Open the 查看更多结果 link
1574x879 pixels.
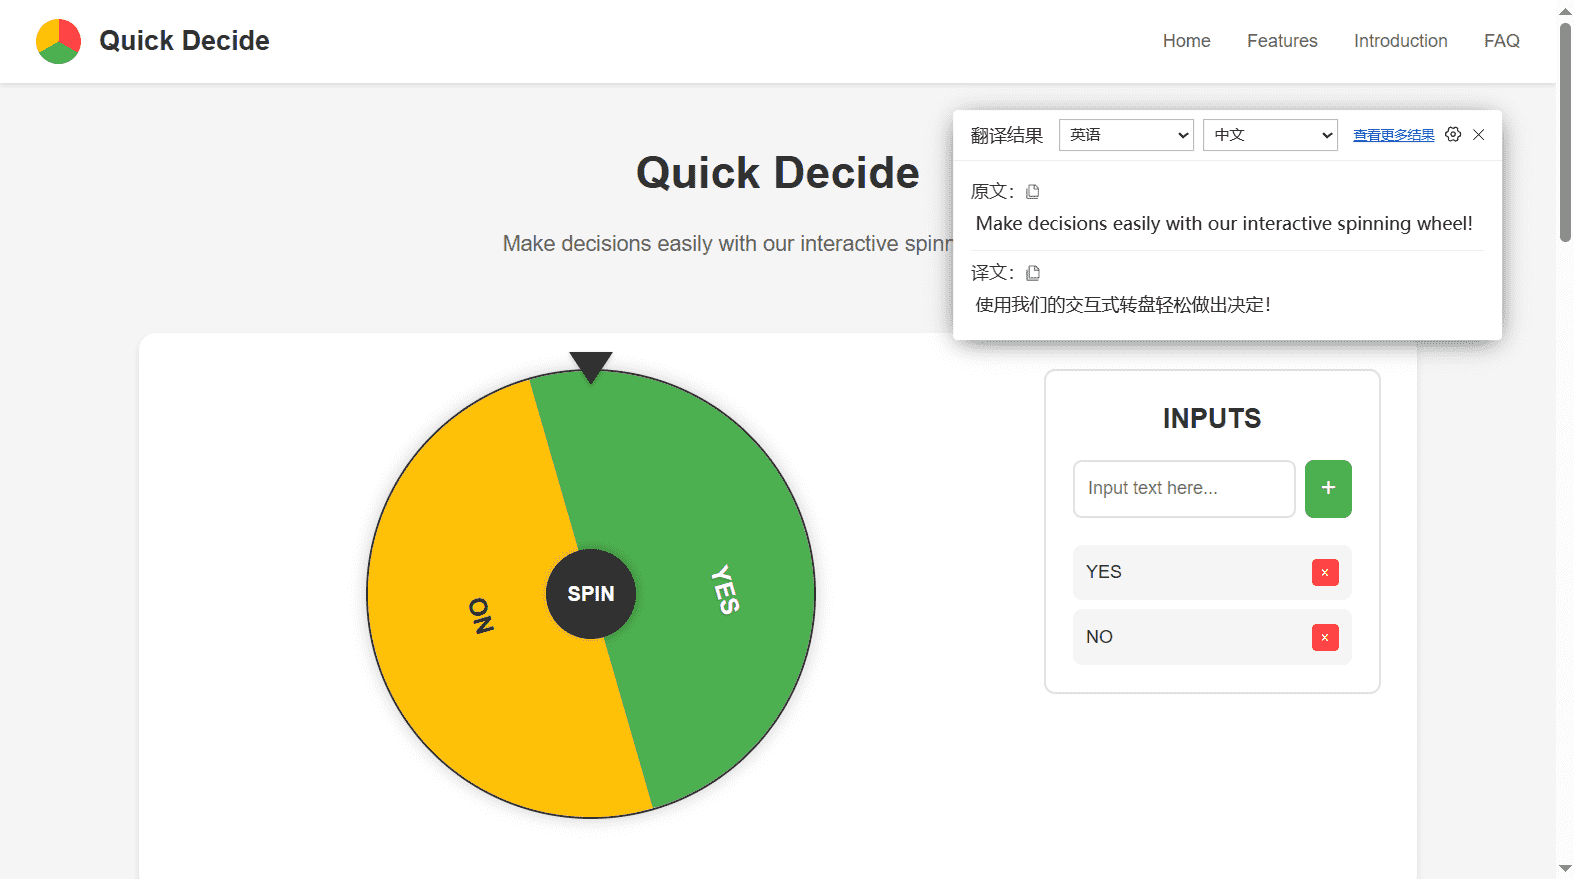[x=1394, y=135]
